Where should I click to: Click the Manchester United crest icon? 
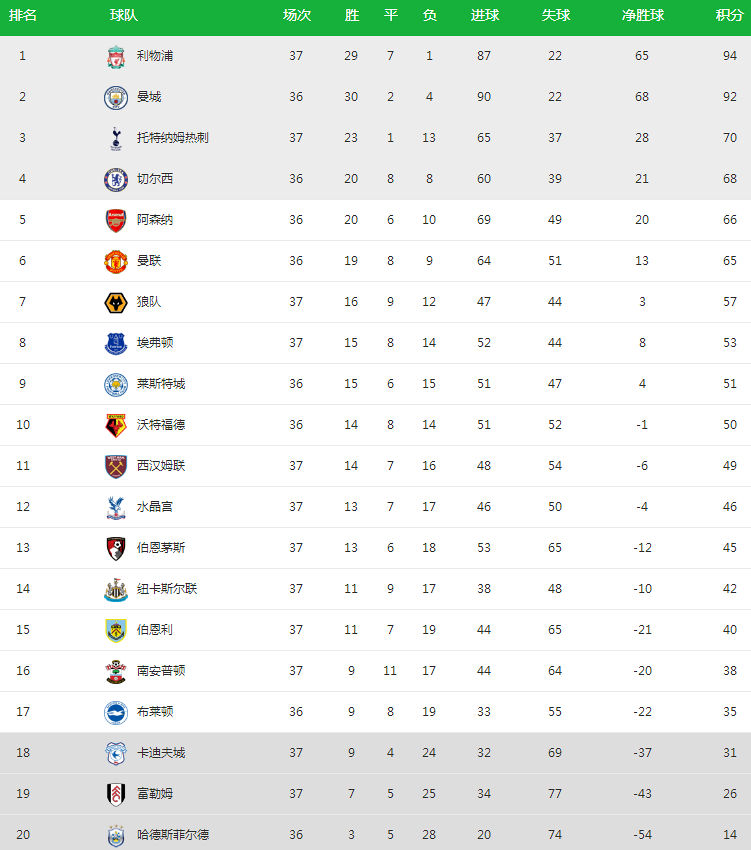[116, 261]
